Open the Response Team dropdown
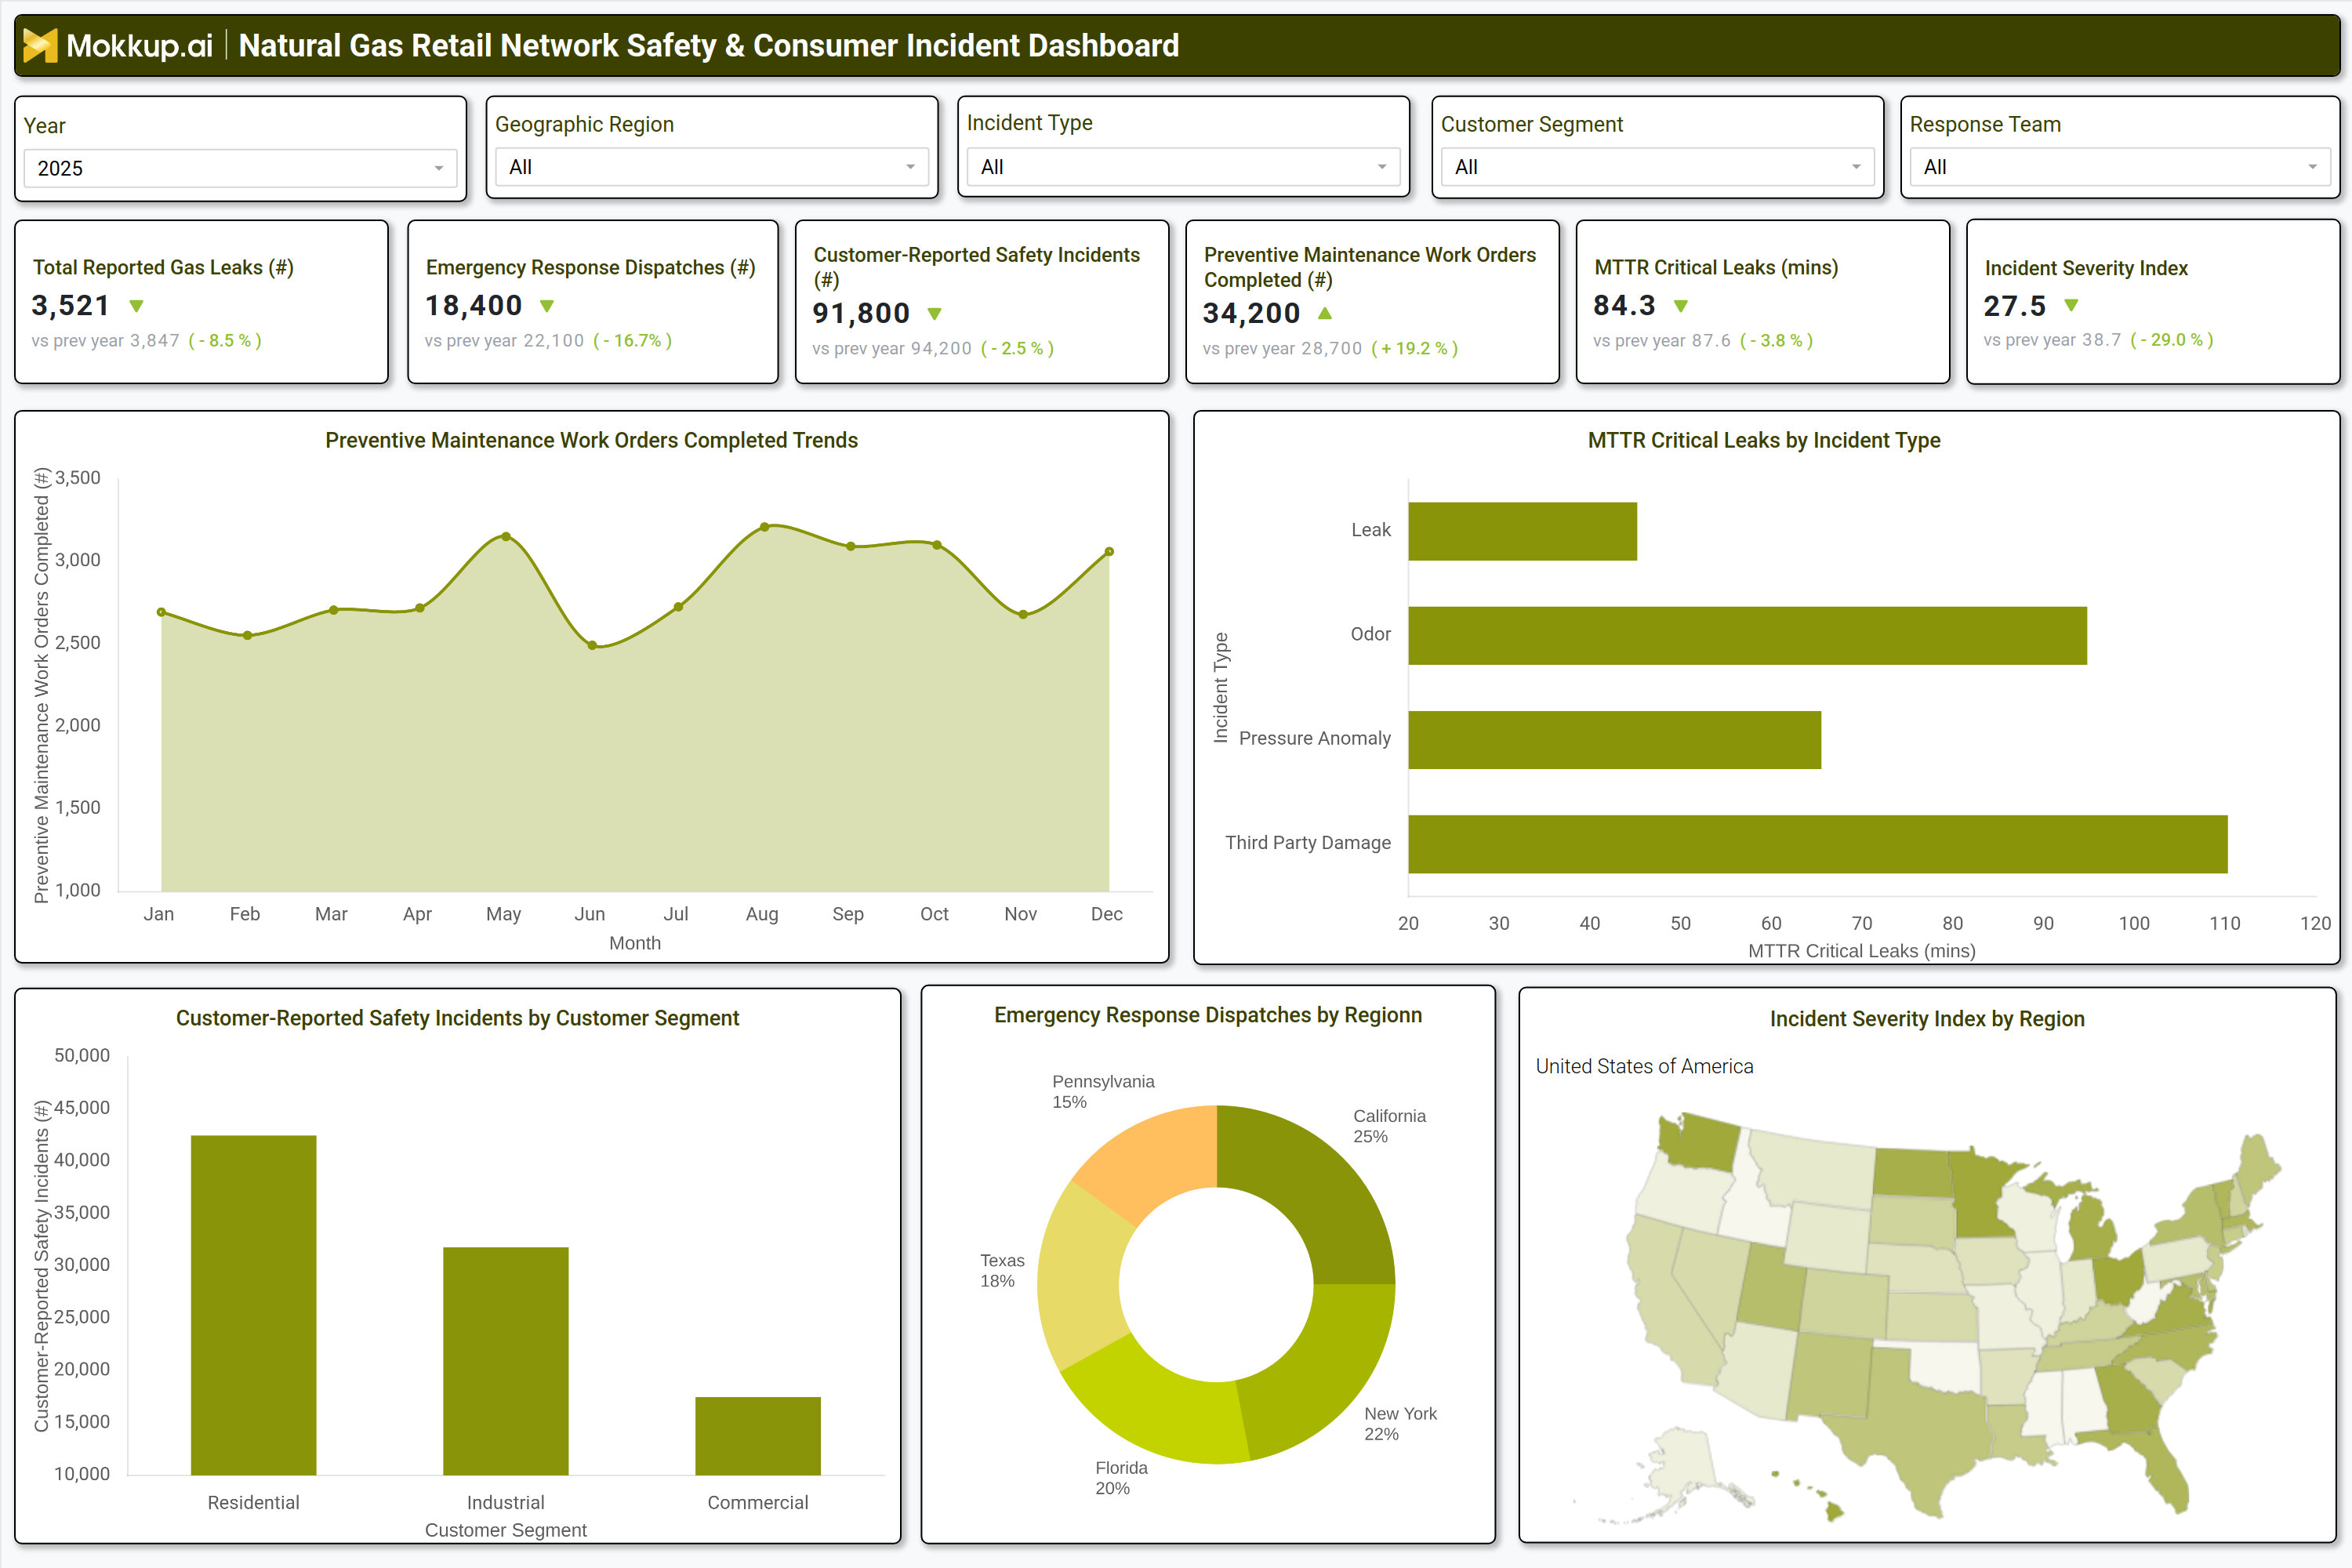Screen dimensions: 2352x1568 tap(2120, 167)
